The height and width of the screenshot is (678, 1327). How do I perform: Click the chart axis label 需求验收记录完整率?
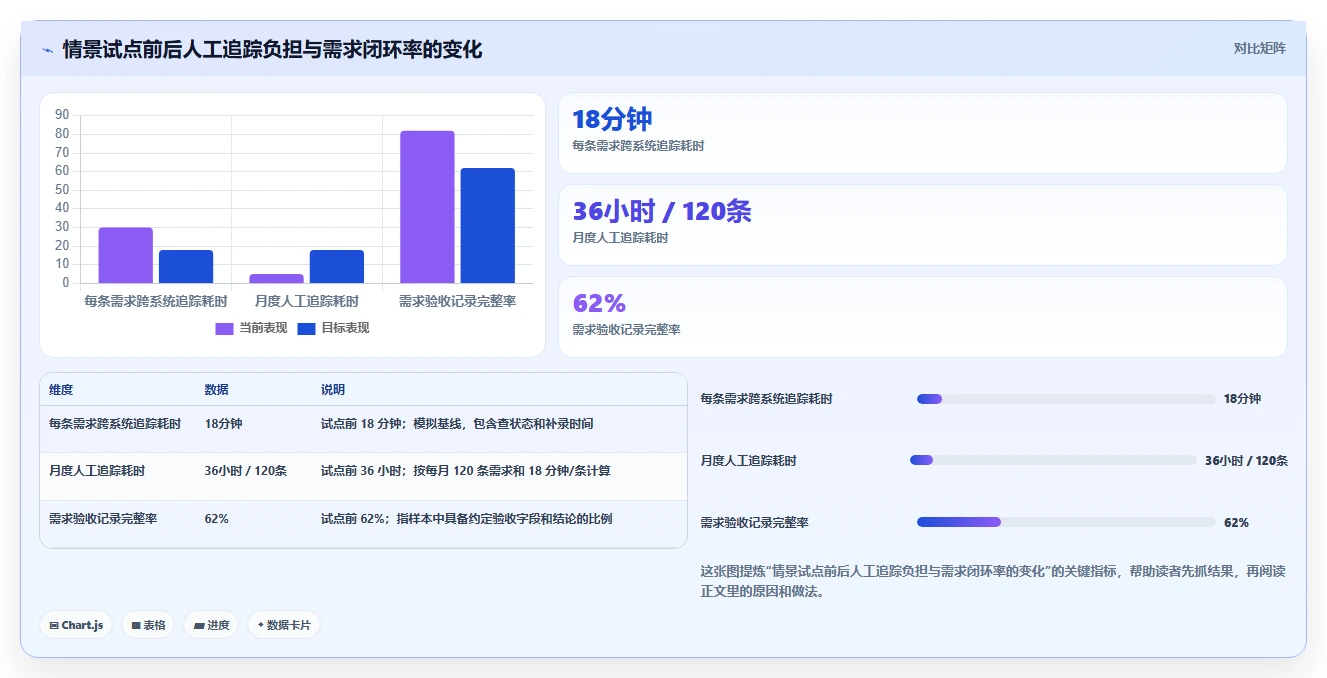point(457,301)
